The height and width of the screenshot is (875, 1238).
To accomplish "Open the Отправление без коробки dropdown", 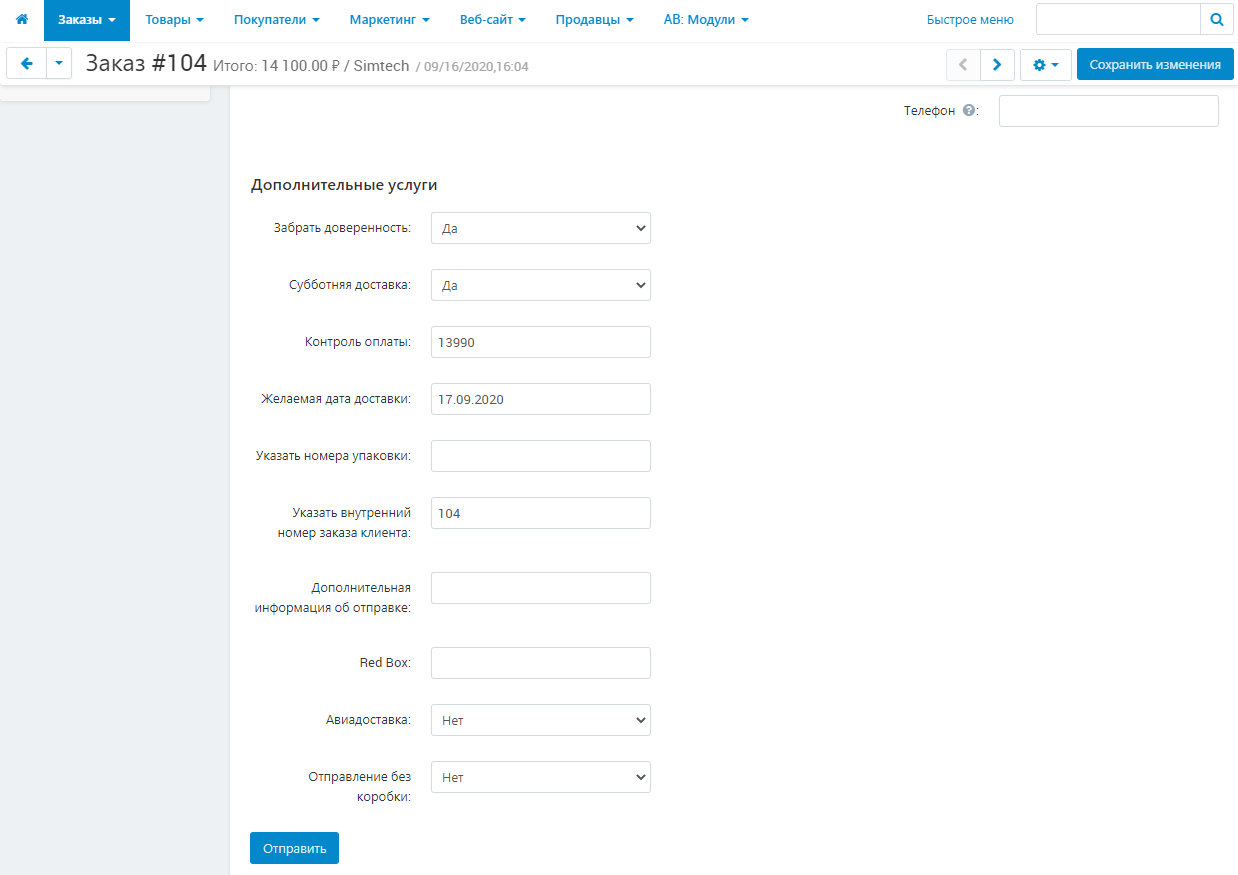I will [x=540, y=777].
